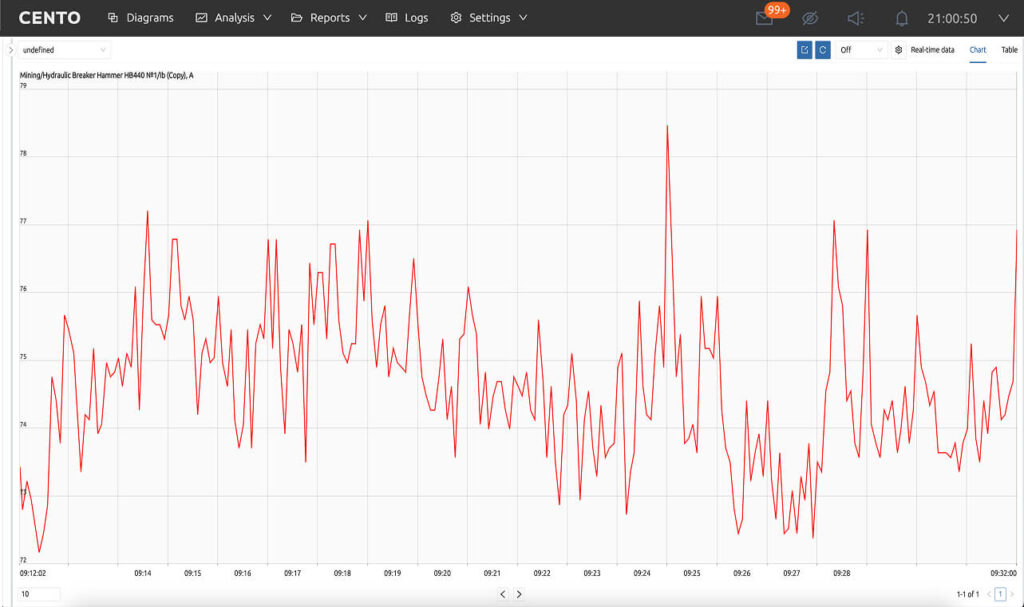
Task: Click the blue refresh 'C' button
Action: [822, 50]
